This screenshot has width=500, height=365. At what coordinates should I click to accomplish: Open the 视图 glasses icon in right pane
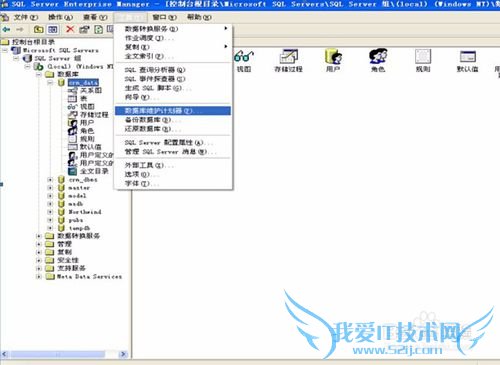(244, 56)
